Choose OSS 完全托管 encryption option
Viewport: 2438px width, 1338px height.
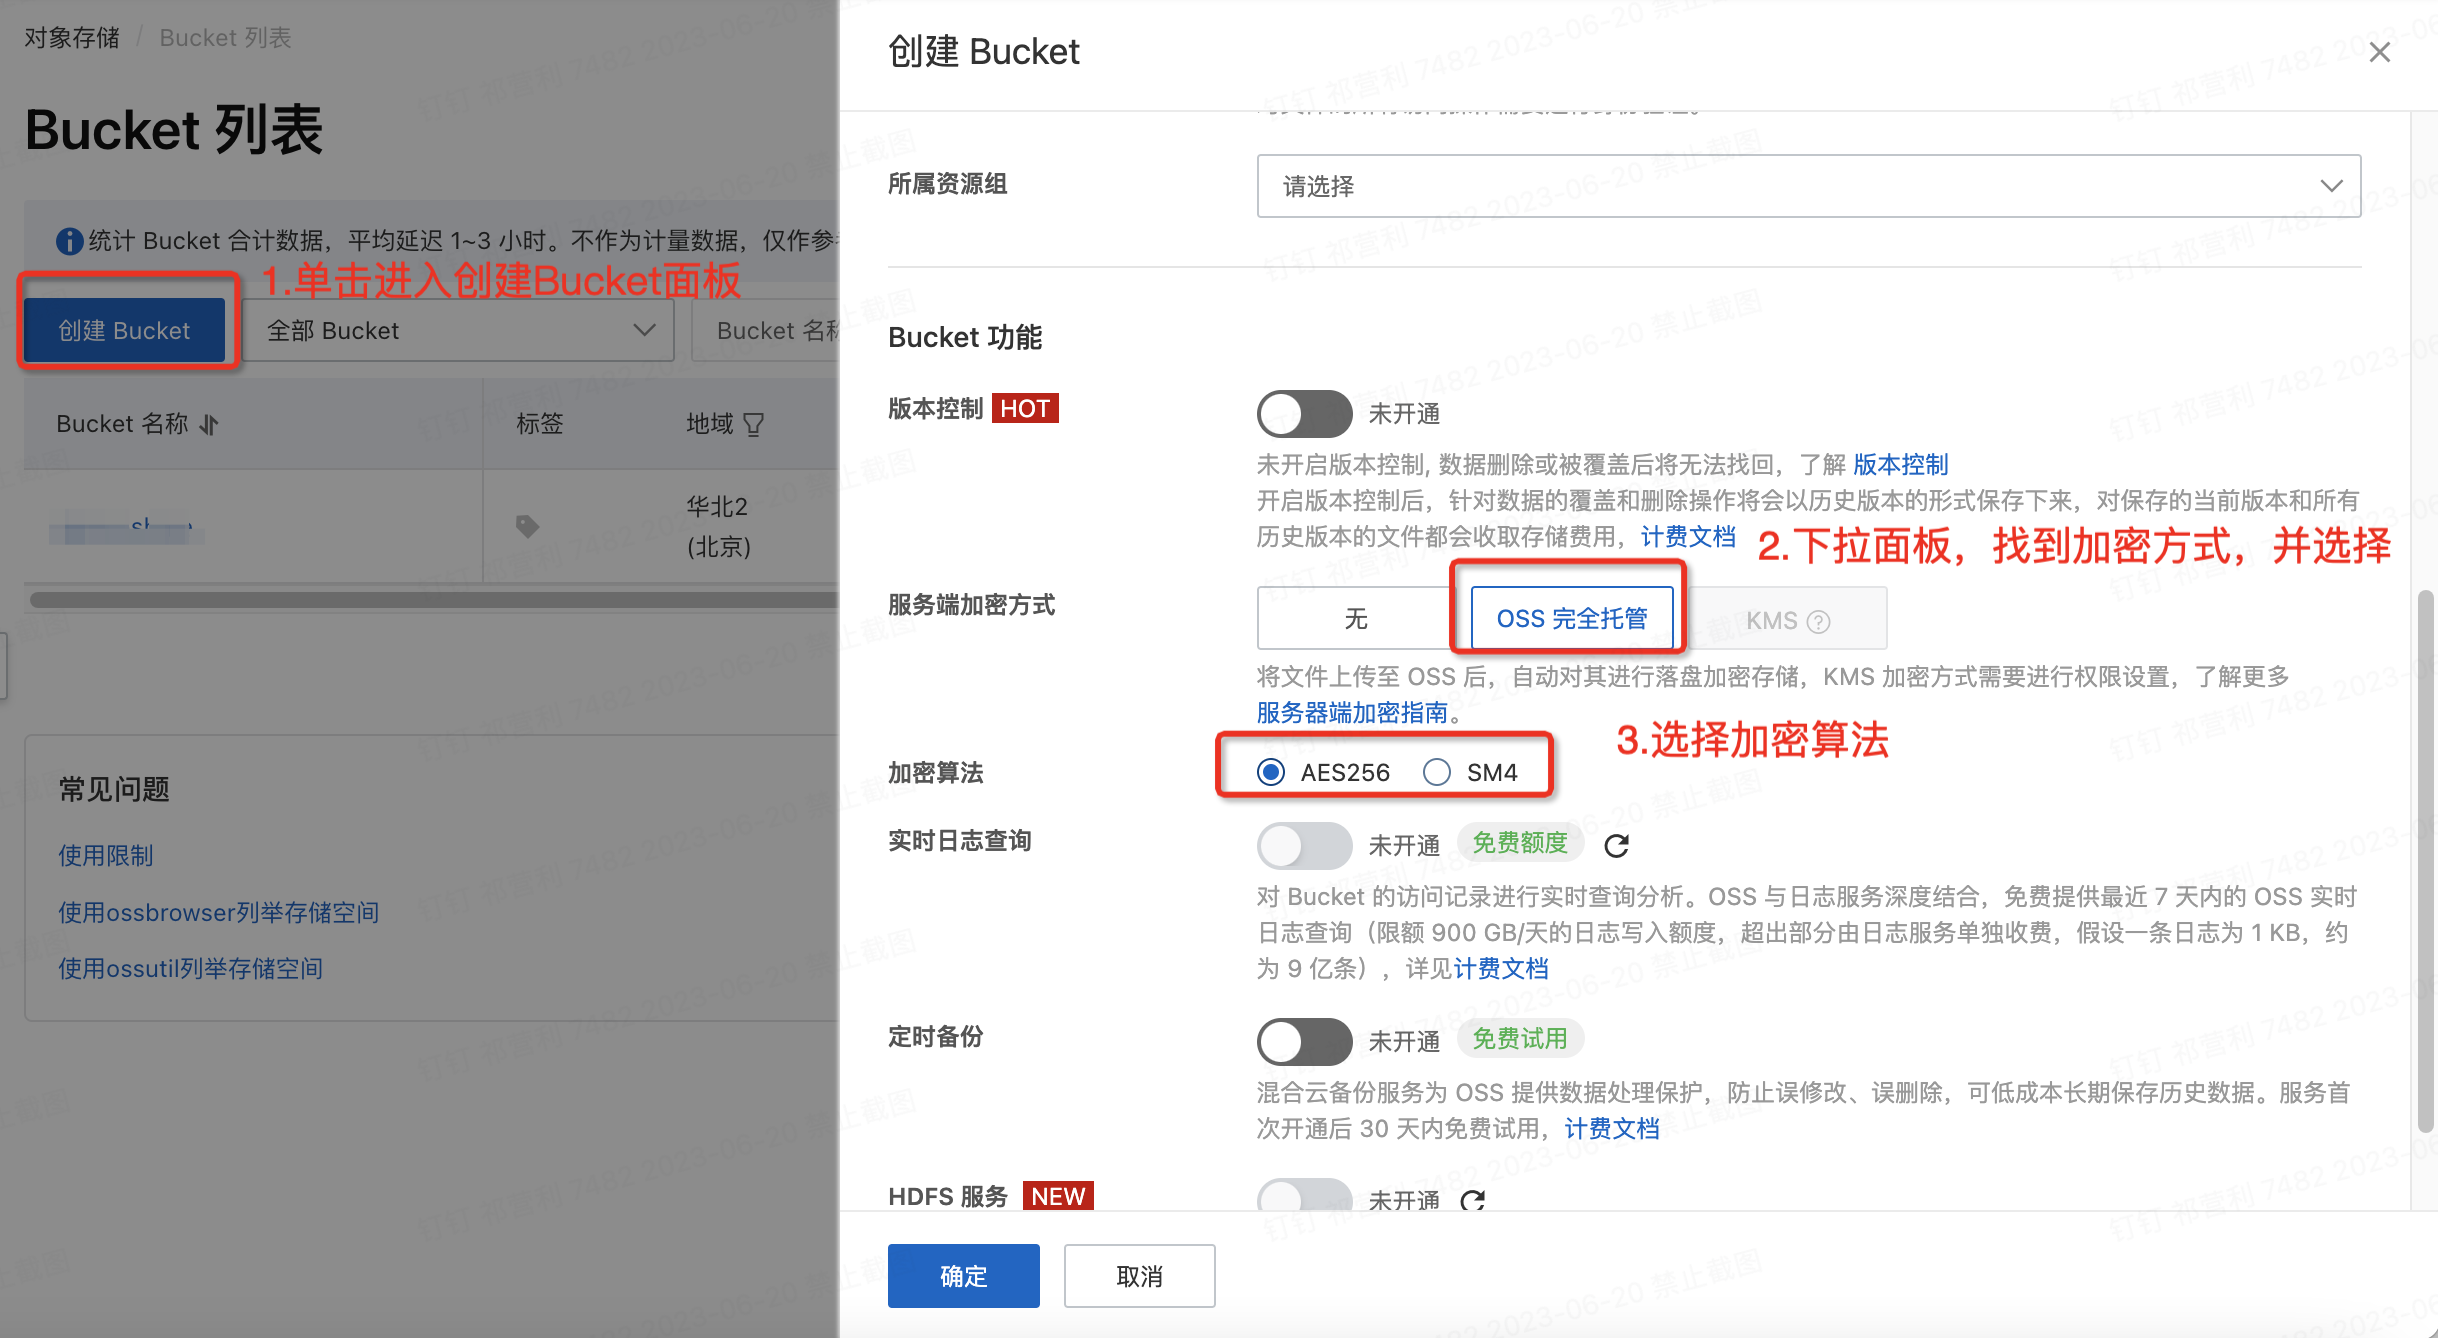(1571, 619)
